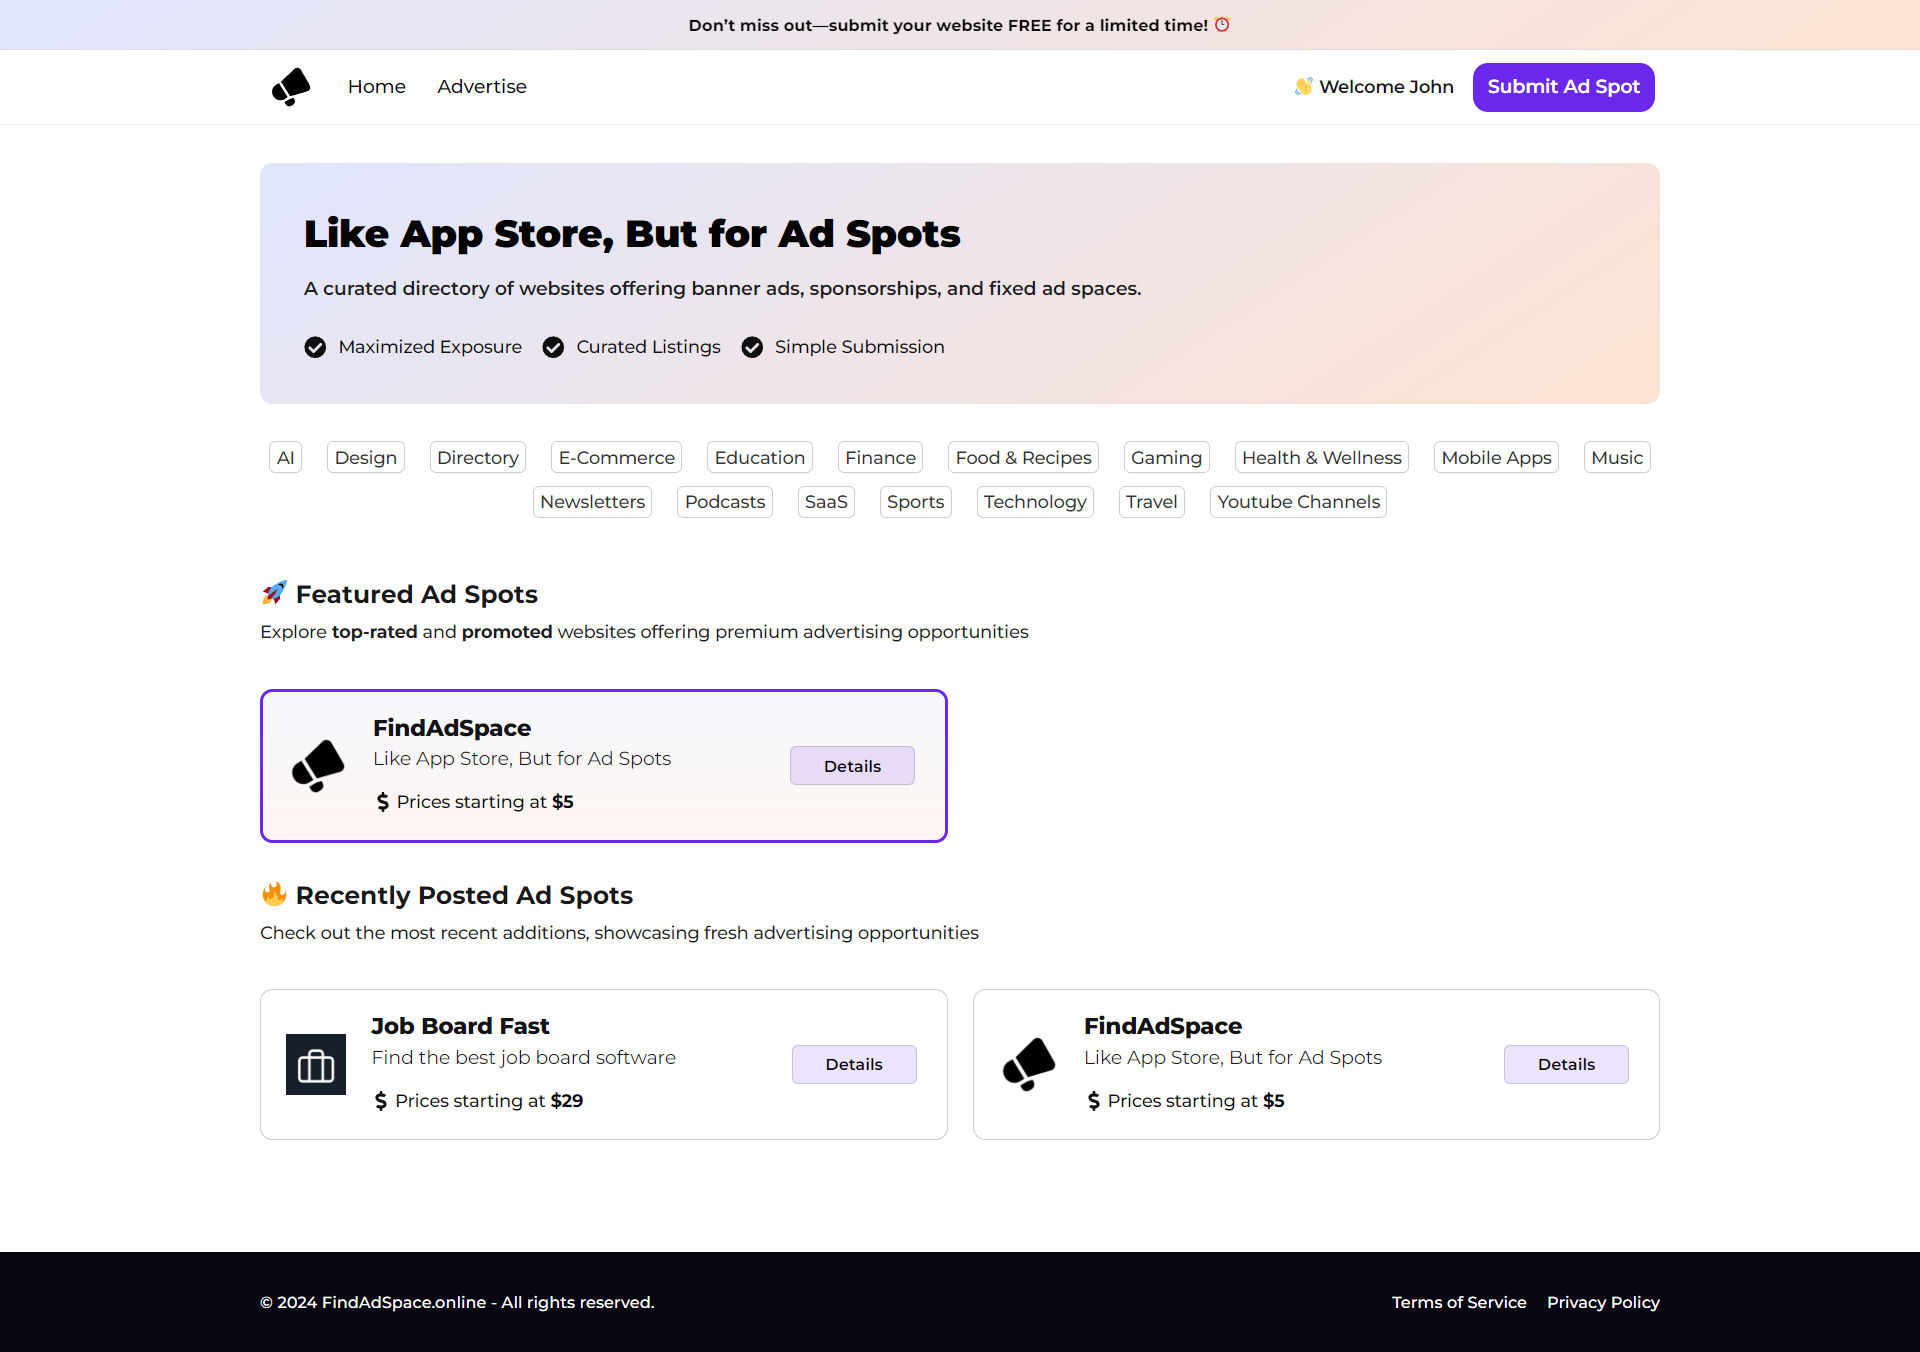
Task: Click the Simple Submission checkmark icon
Action: (752, 347)
